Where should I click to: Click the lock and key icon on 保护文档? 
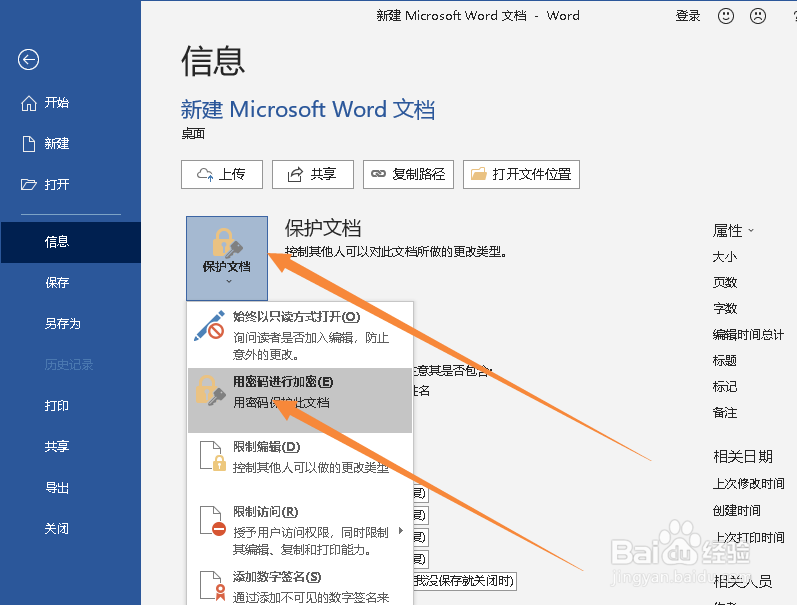227,243
